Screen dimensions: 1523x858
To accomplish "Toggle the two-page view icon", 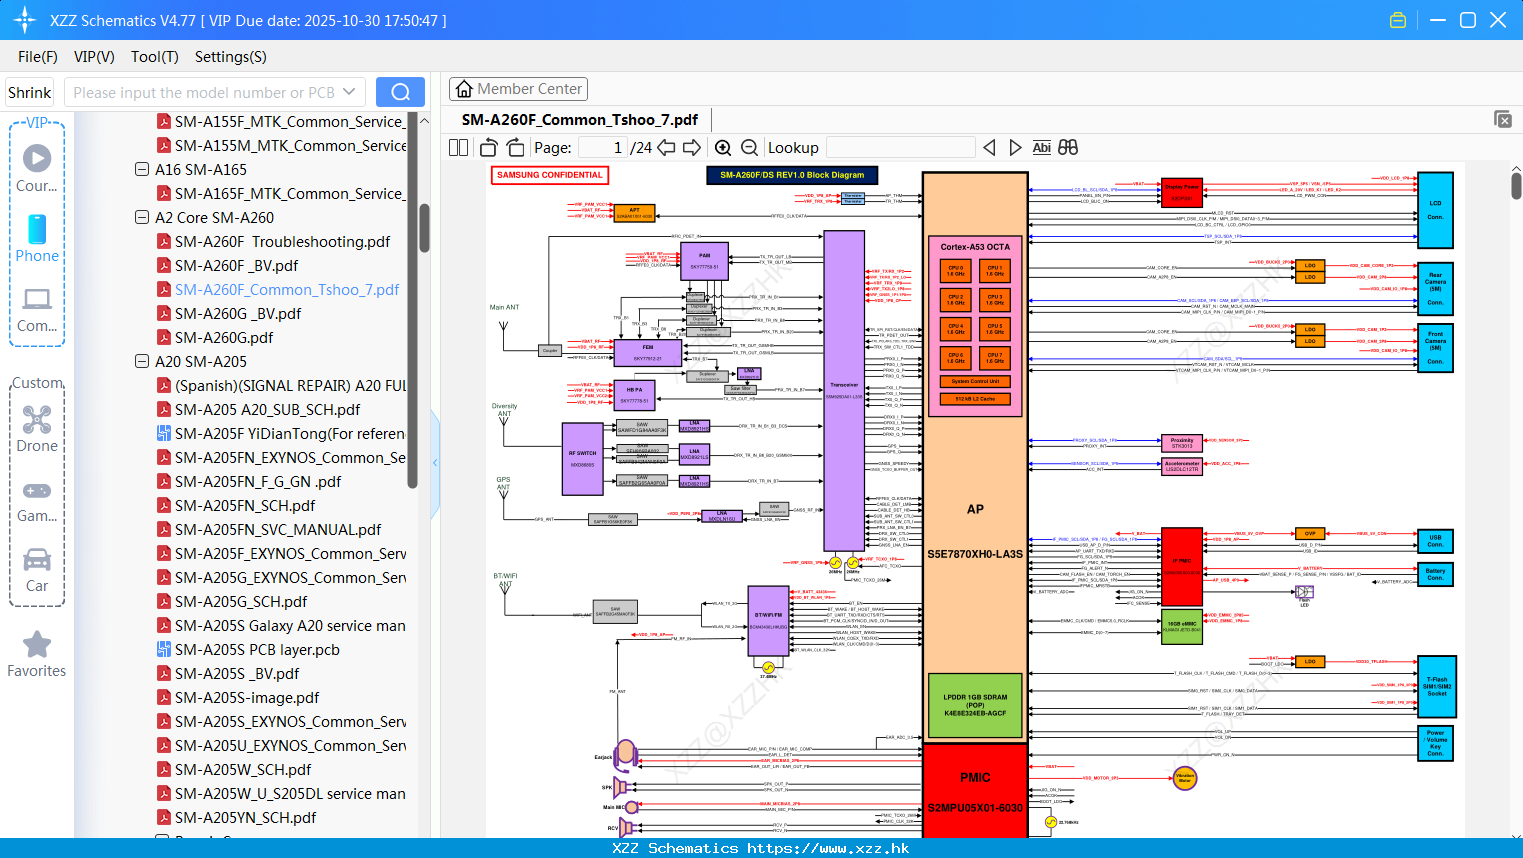I will tap(458, 148).
